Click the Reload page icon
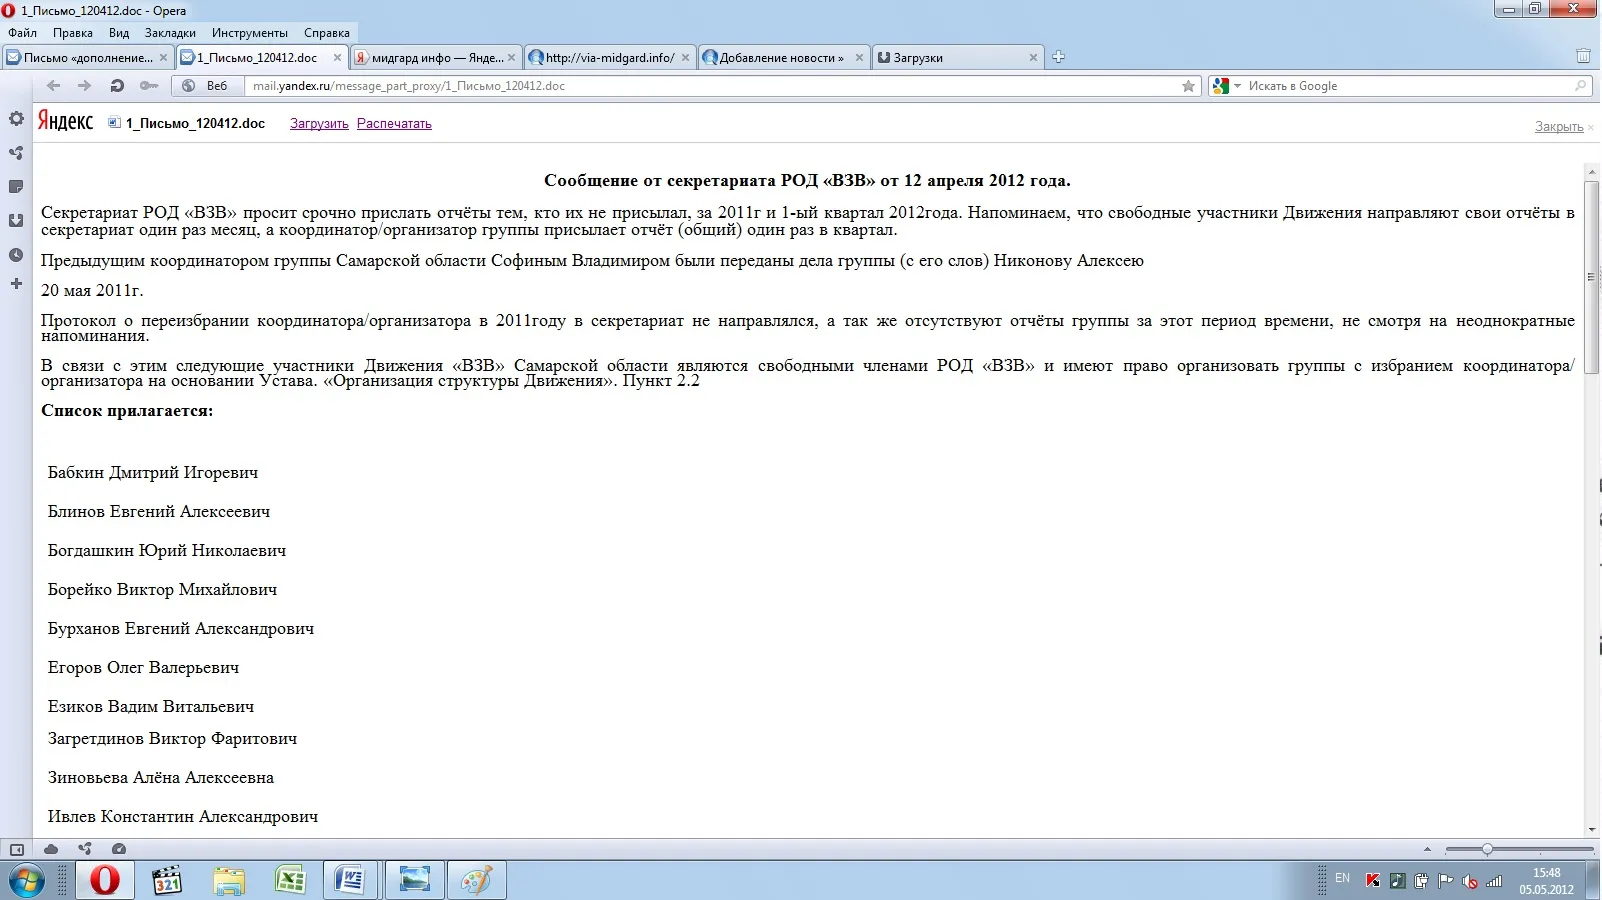 [x=117, y=86]
